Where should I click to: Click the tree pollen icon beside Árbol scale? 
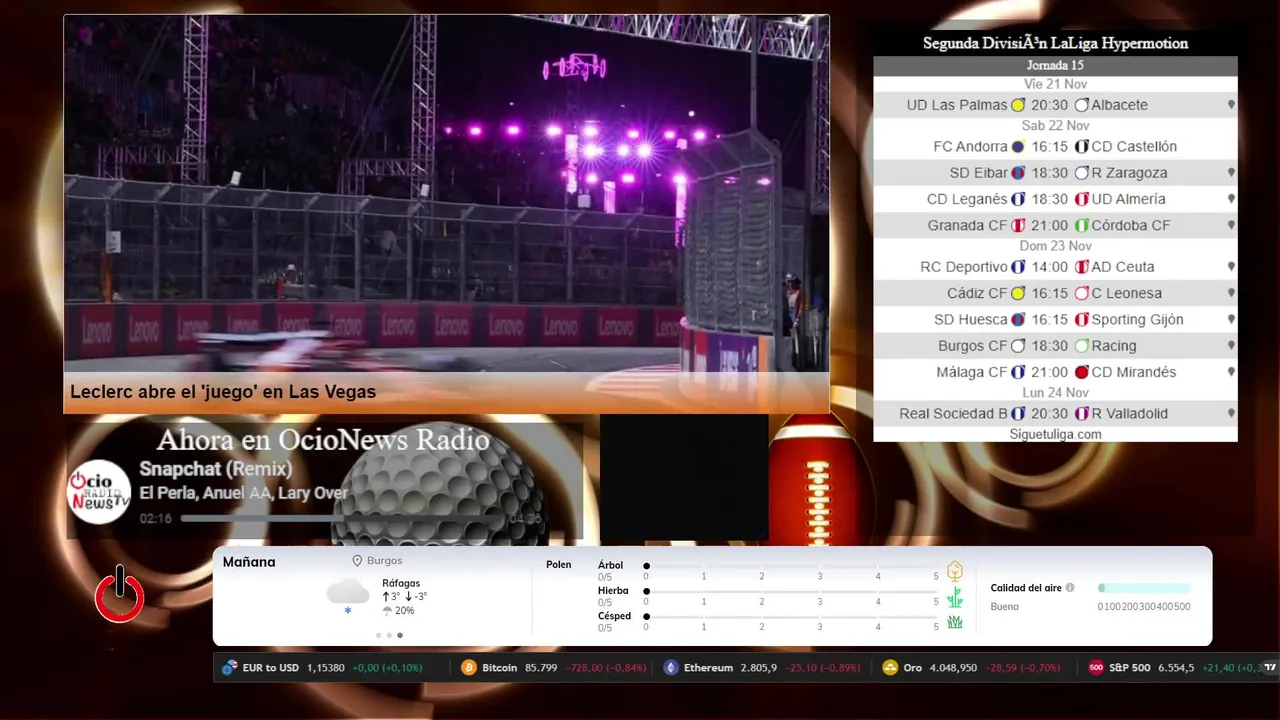pos(955,571)
